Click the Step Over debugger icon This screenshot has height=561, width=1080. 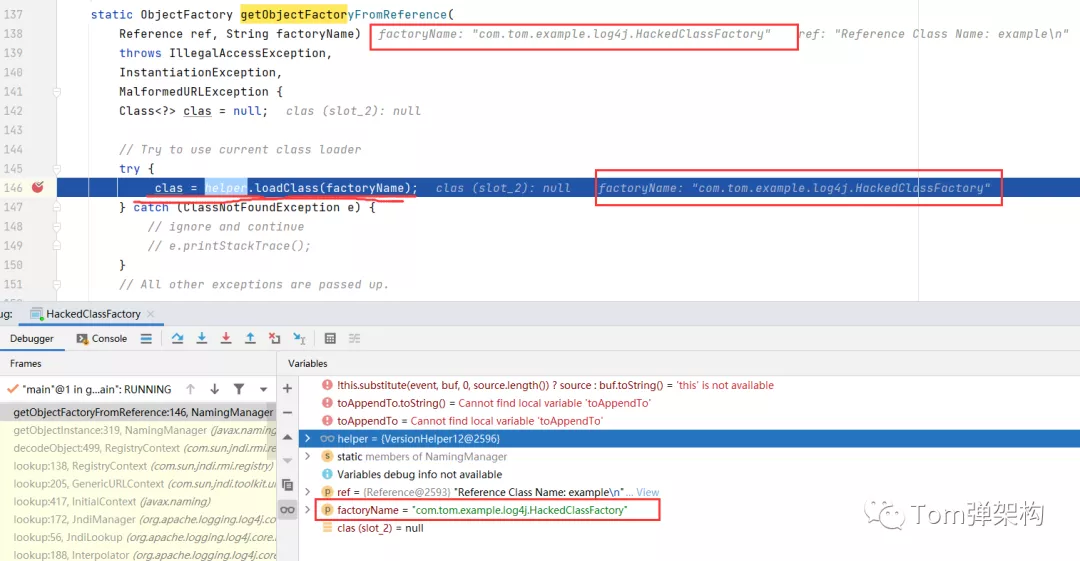pyautogui.click(x=177, y=339)
